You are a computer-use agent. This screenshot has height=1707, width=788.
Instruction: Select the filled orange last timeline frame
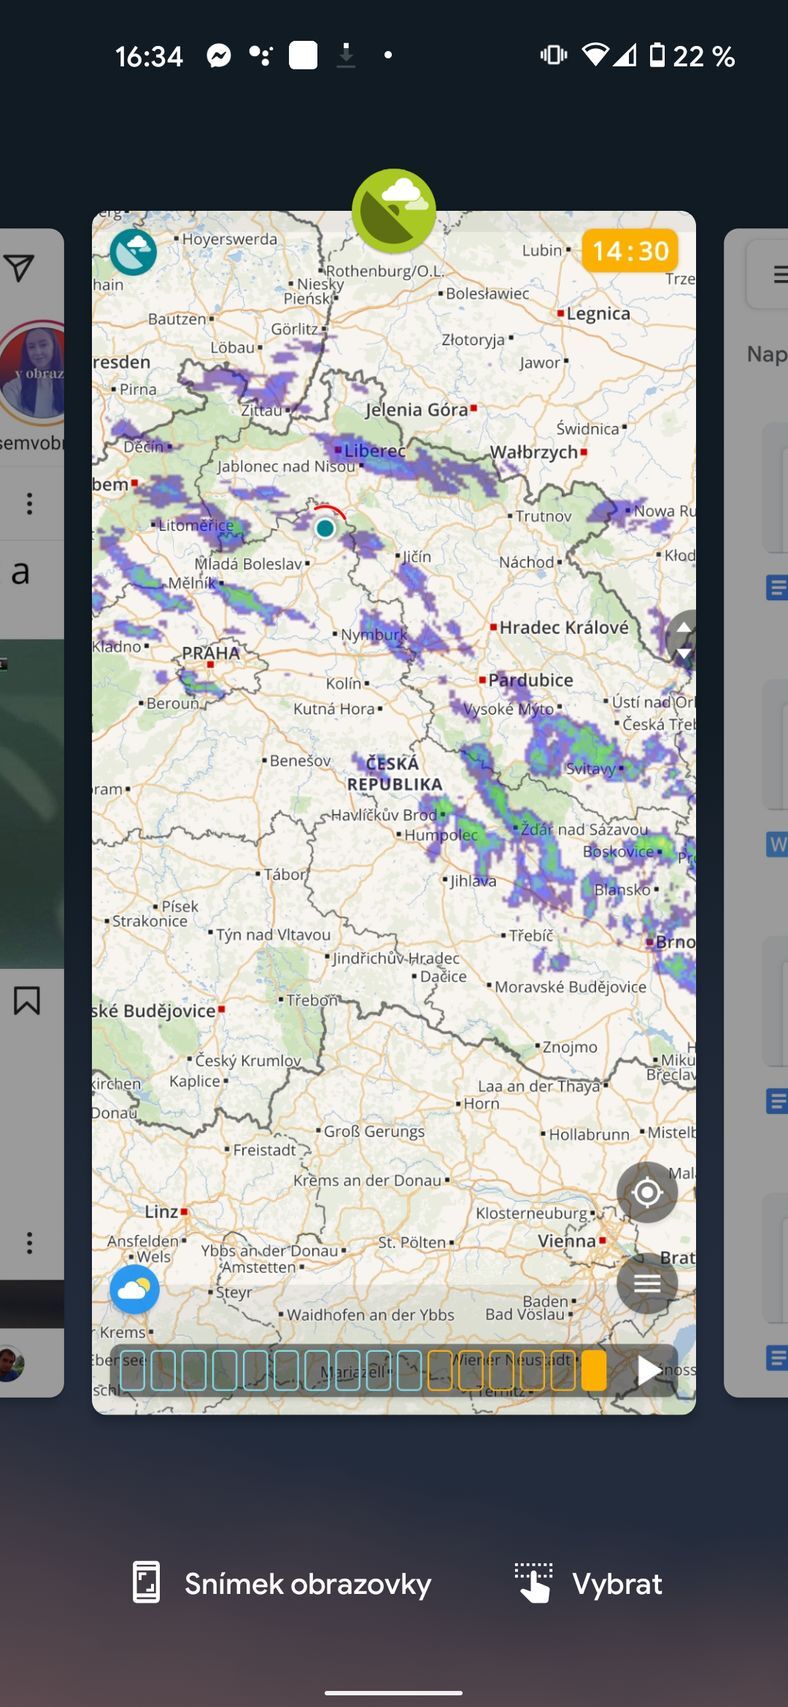593,1370
